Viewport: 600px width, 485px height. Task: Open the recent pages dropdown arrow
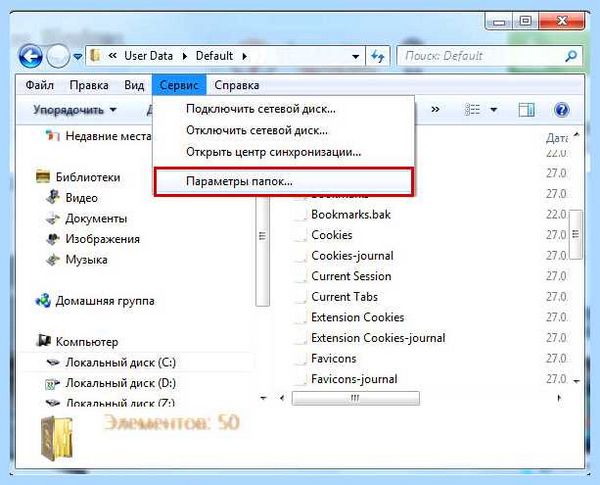coord(78,57)
